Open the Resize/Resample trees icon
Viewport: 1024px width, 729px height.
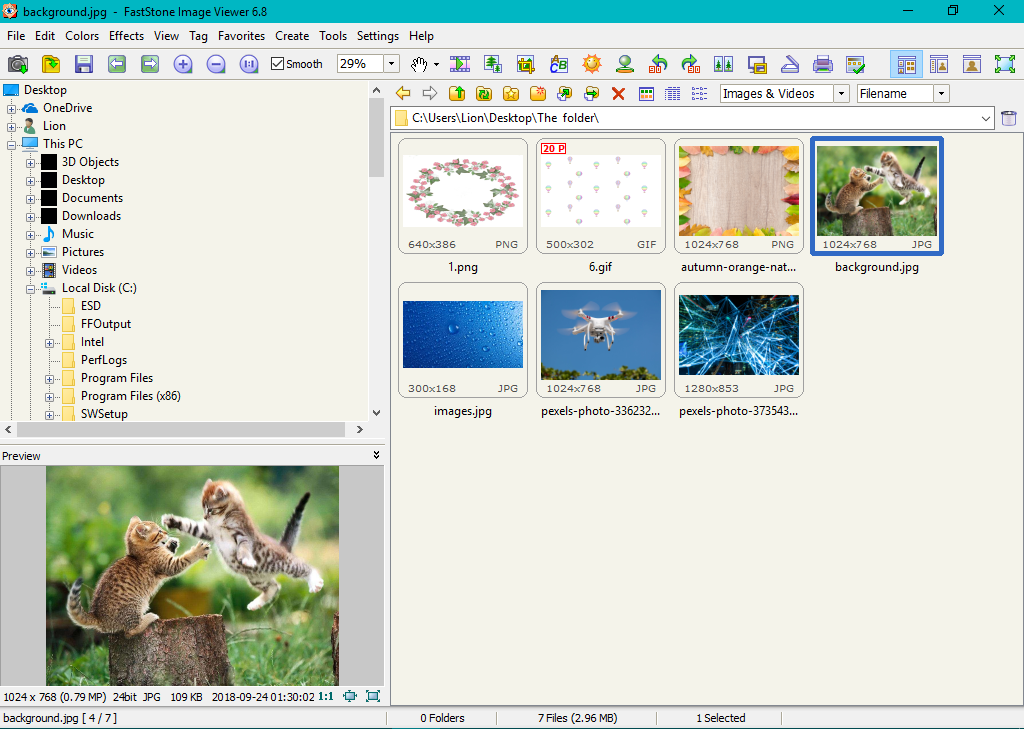493,64
